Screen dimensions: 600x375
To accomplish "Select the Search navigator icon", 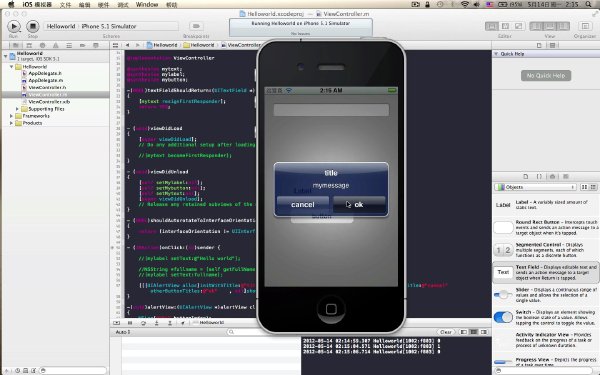I will (42, 45).
